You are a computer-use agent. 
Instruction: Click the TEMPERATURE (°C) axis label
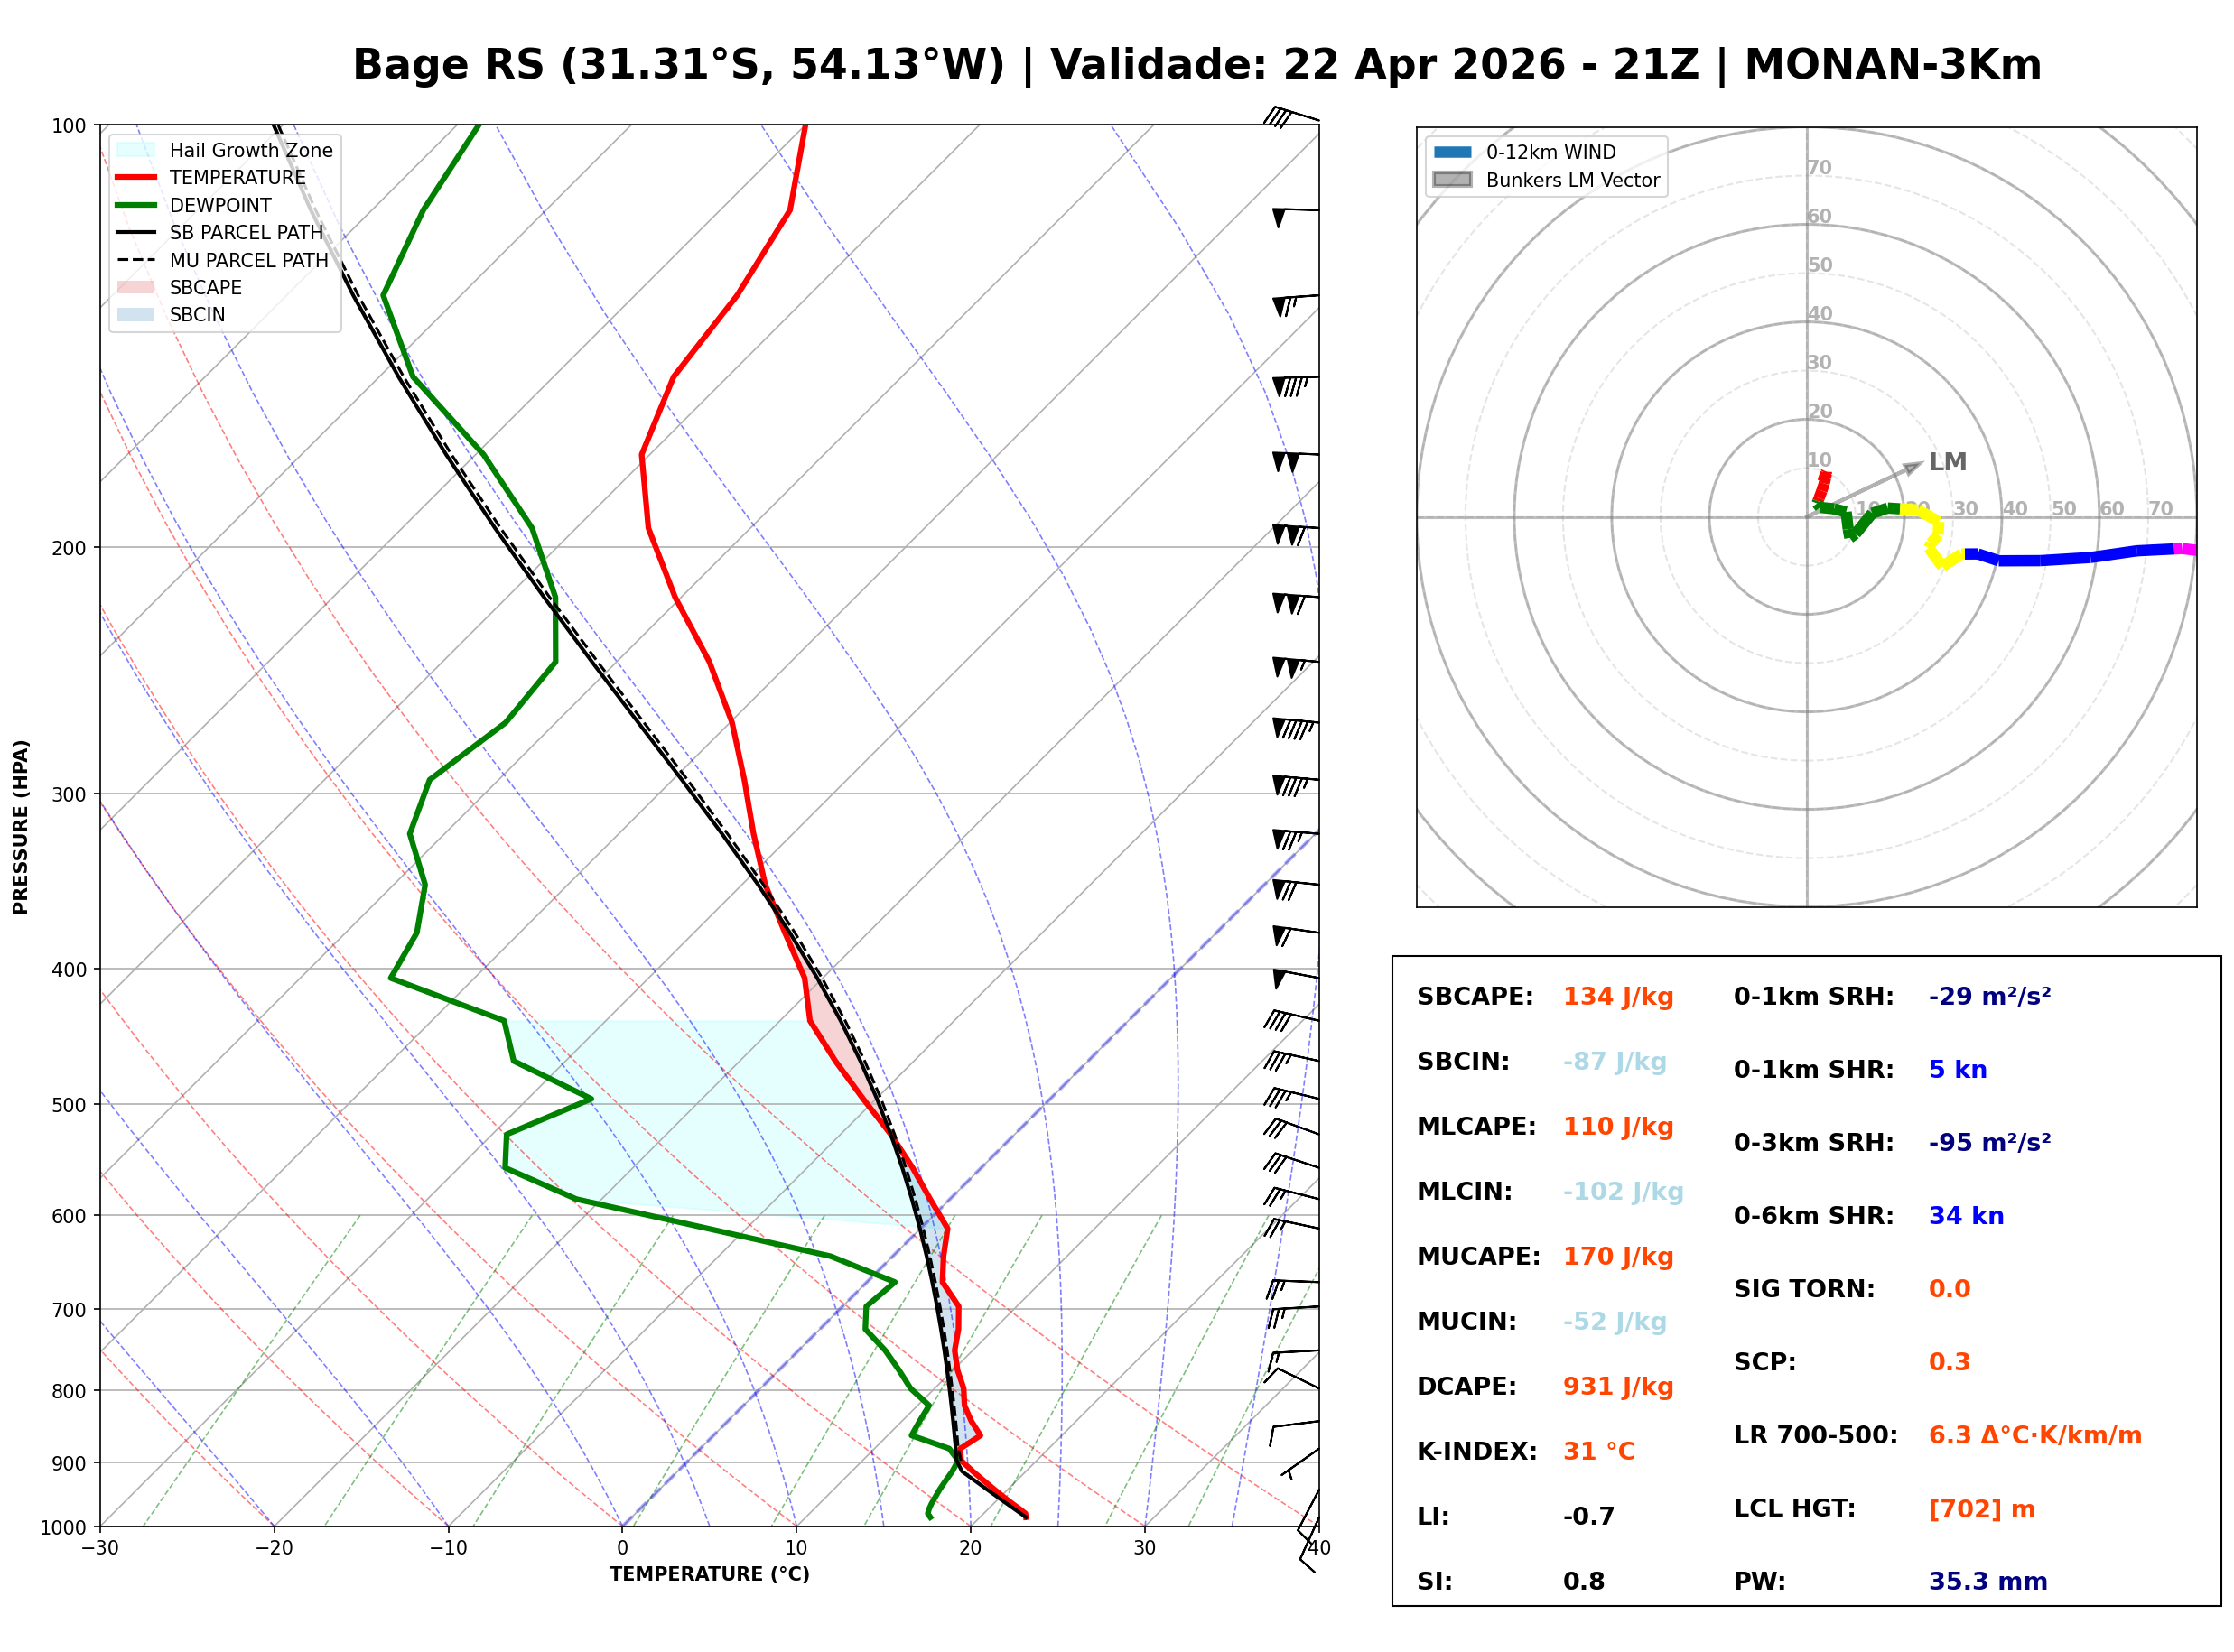(710, 1575)
